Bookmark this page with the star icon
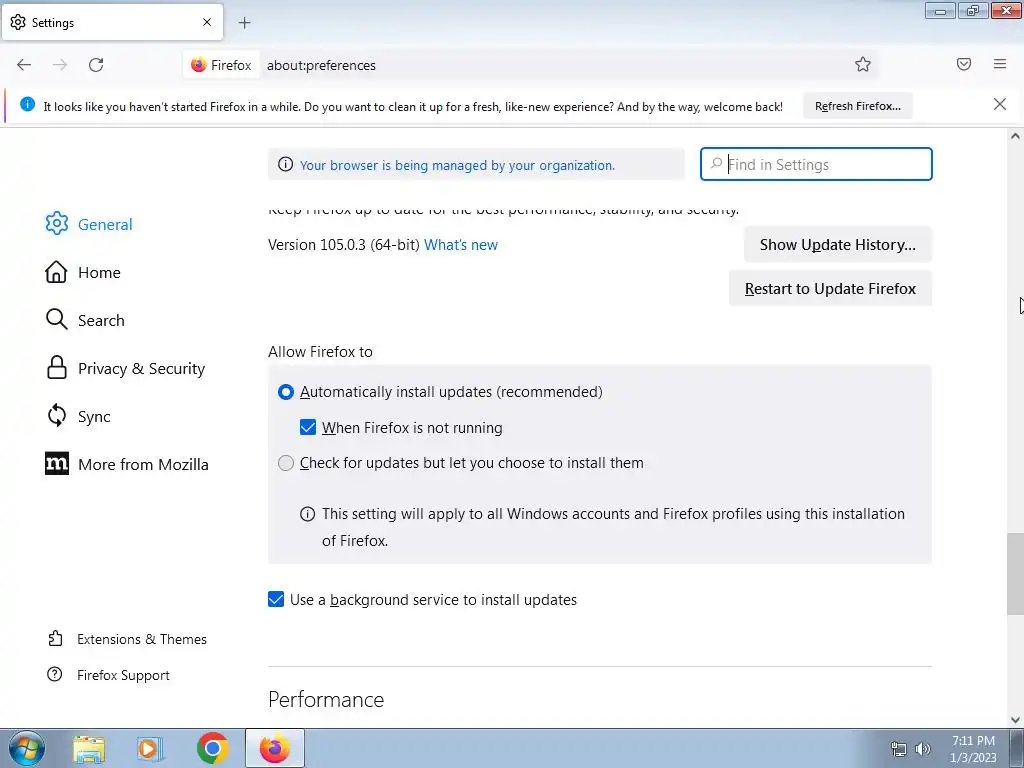 coord(863,64)
